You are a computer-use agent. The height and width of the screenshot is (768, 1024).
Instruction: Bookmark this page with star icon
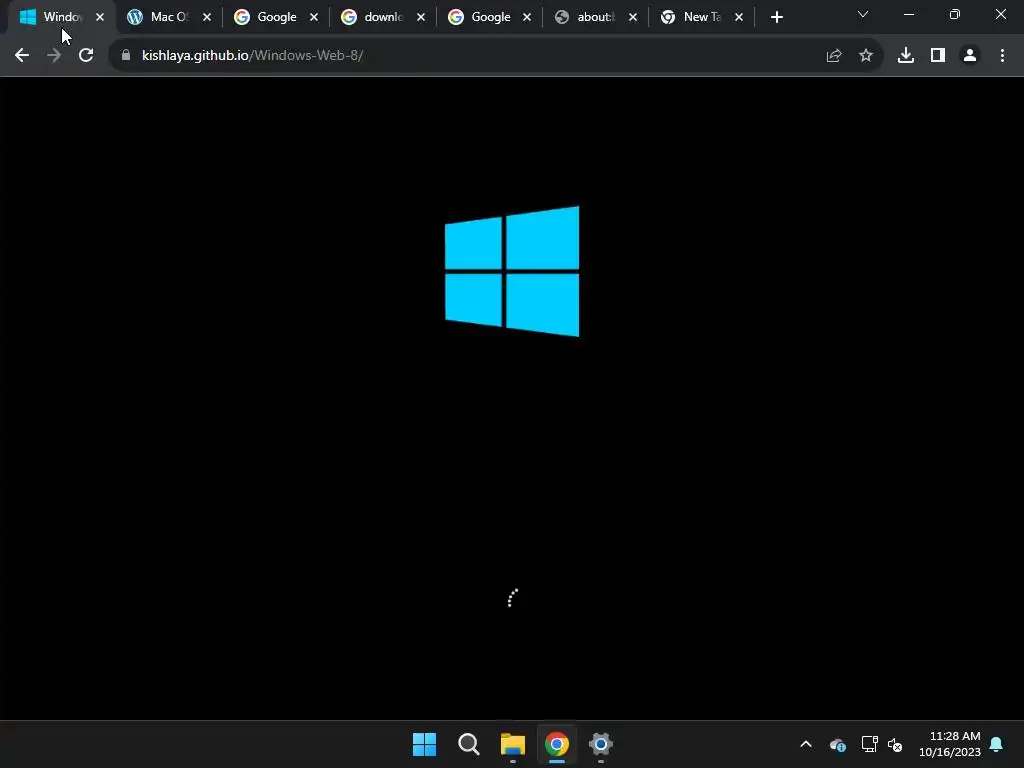(866, 56)
